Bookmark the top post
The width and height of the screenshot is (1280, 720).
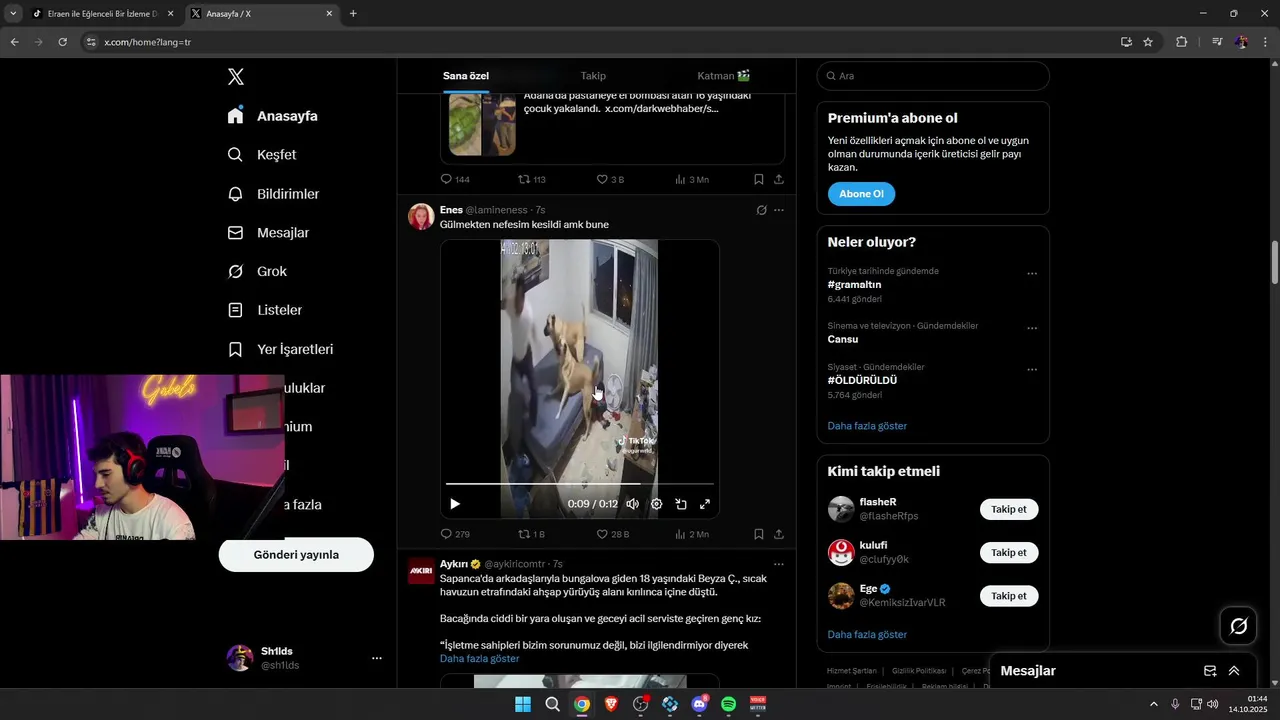coord(759,180)
